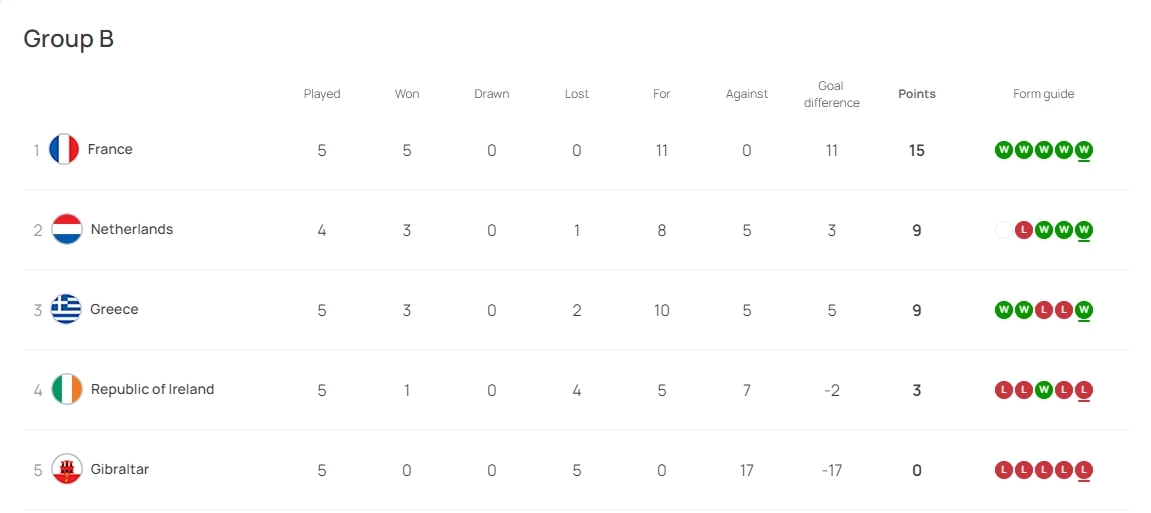Image resolution: width=1151 pixels, height=513 pixels.
Task: Click the Greece flag icon
Action: coord(67,310)
